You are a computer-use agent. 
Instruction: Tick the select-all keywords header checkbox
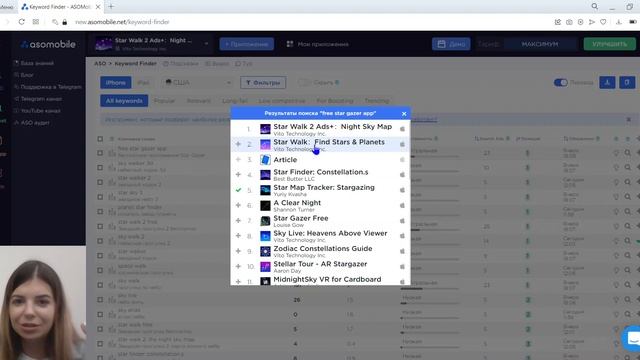[x=100, y=139]
